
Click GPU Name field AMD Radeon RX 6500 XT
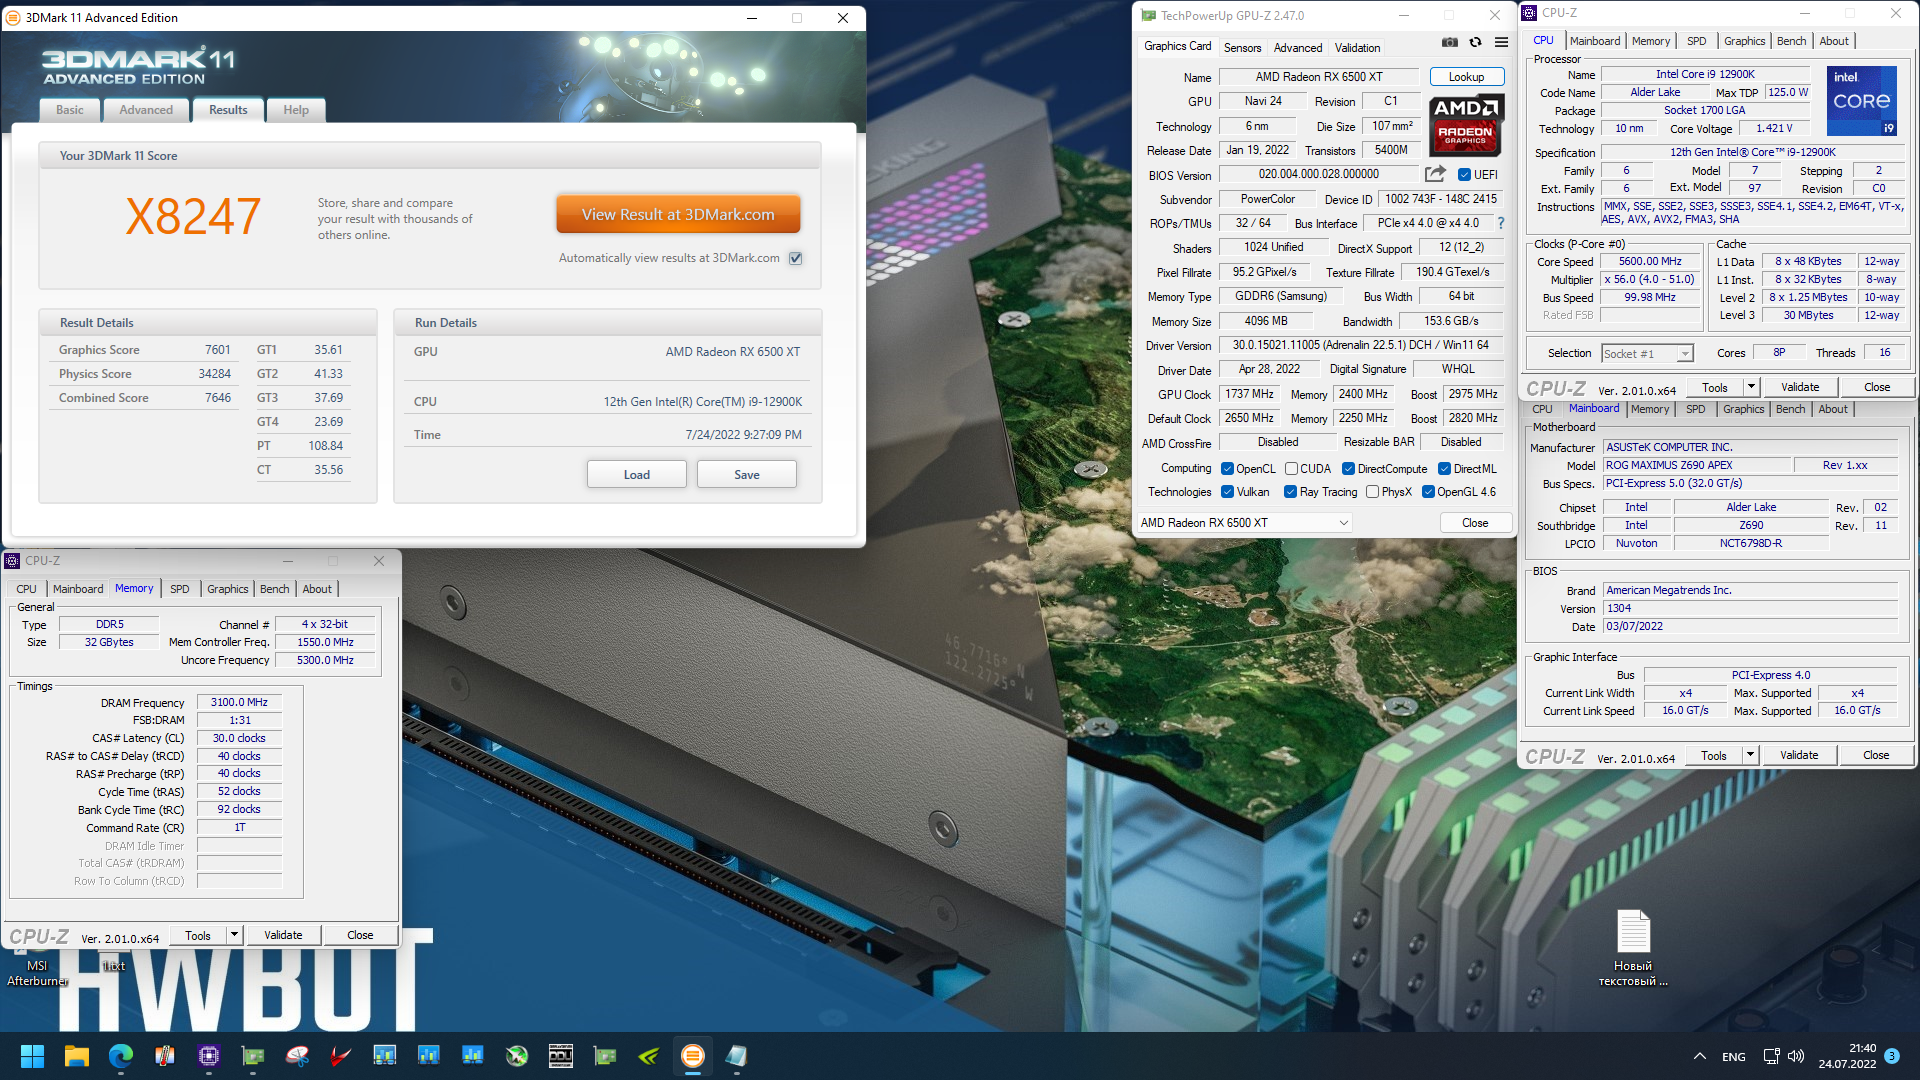(1318, 77)
